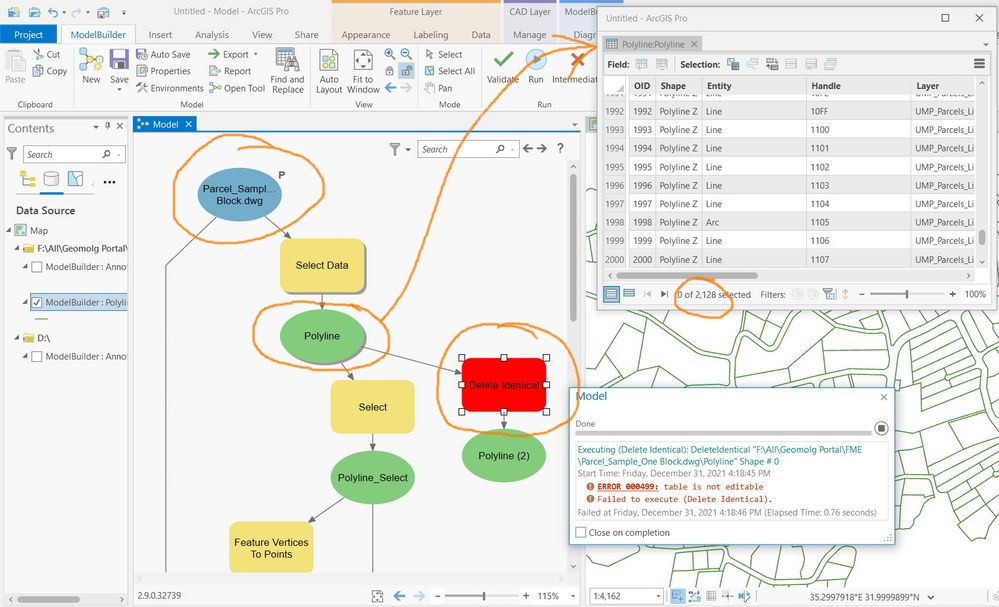Open the Share ribbon tab
Image resolution: width=999 pixels, height=607 pixels.
tap(306, 34)
